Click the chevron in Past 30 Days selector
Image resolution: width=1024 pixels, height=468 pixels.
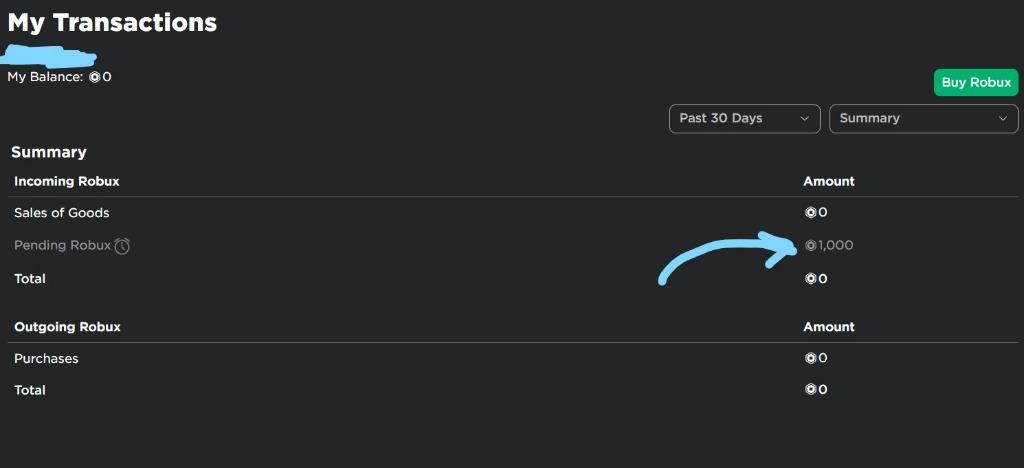point(805,119)
